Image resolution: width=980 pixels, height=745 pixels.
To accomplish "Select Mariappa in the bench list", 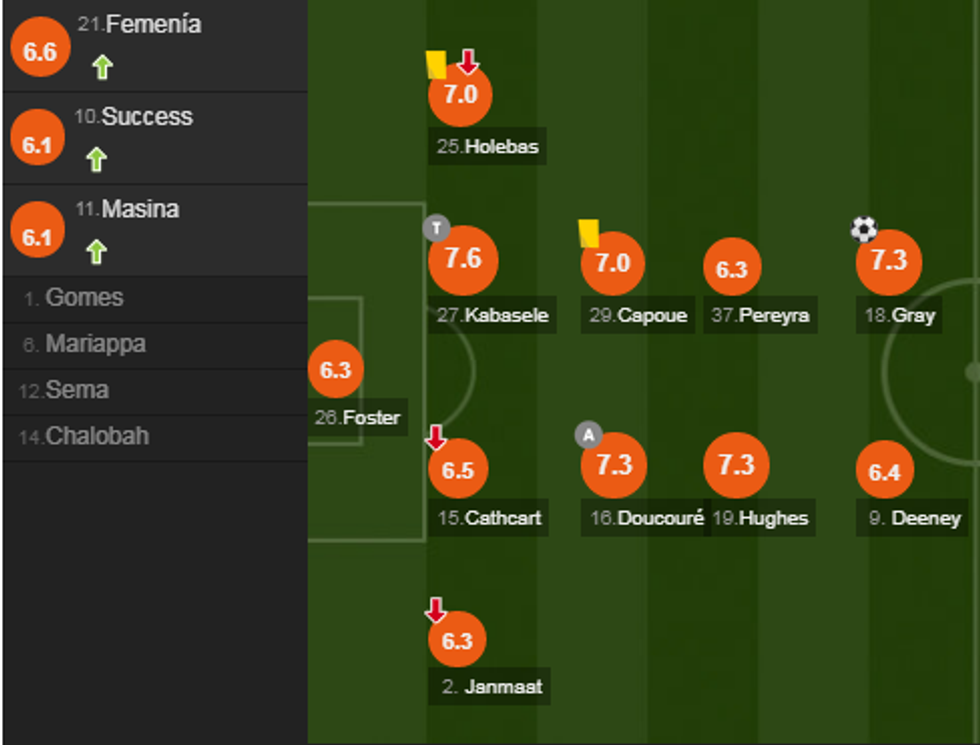I will [96, 344].
